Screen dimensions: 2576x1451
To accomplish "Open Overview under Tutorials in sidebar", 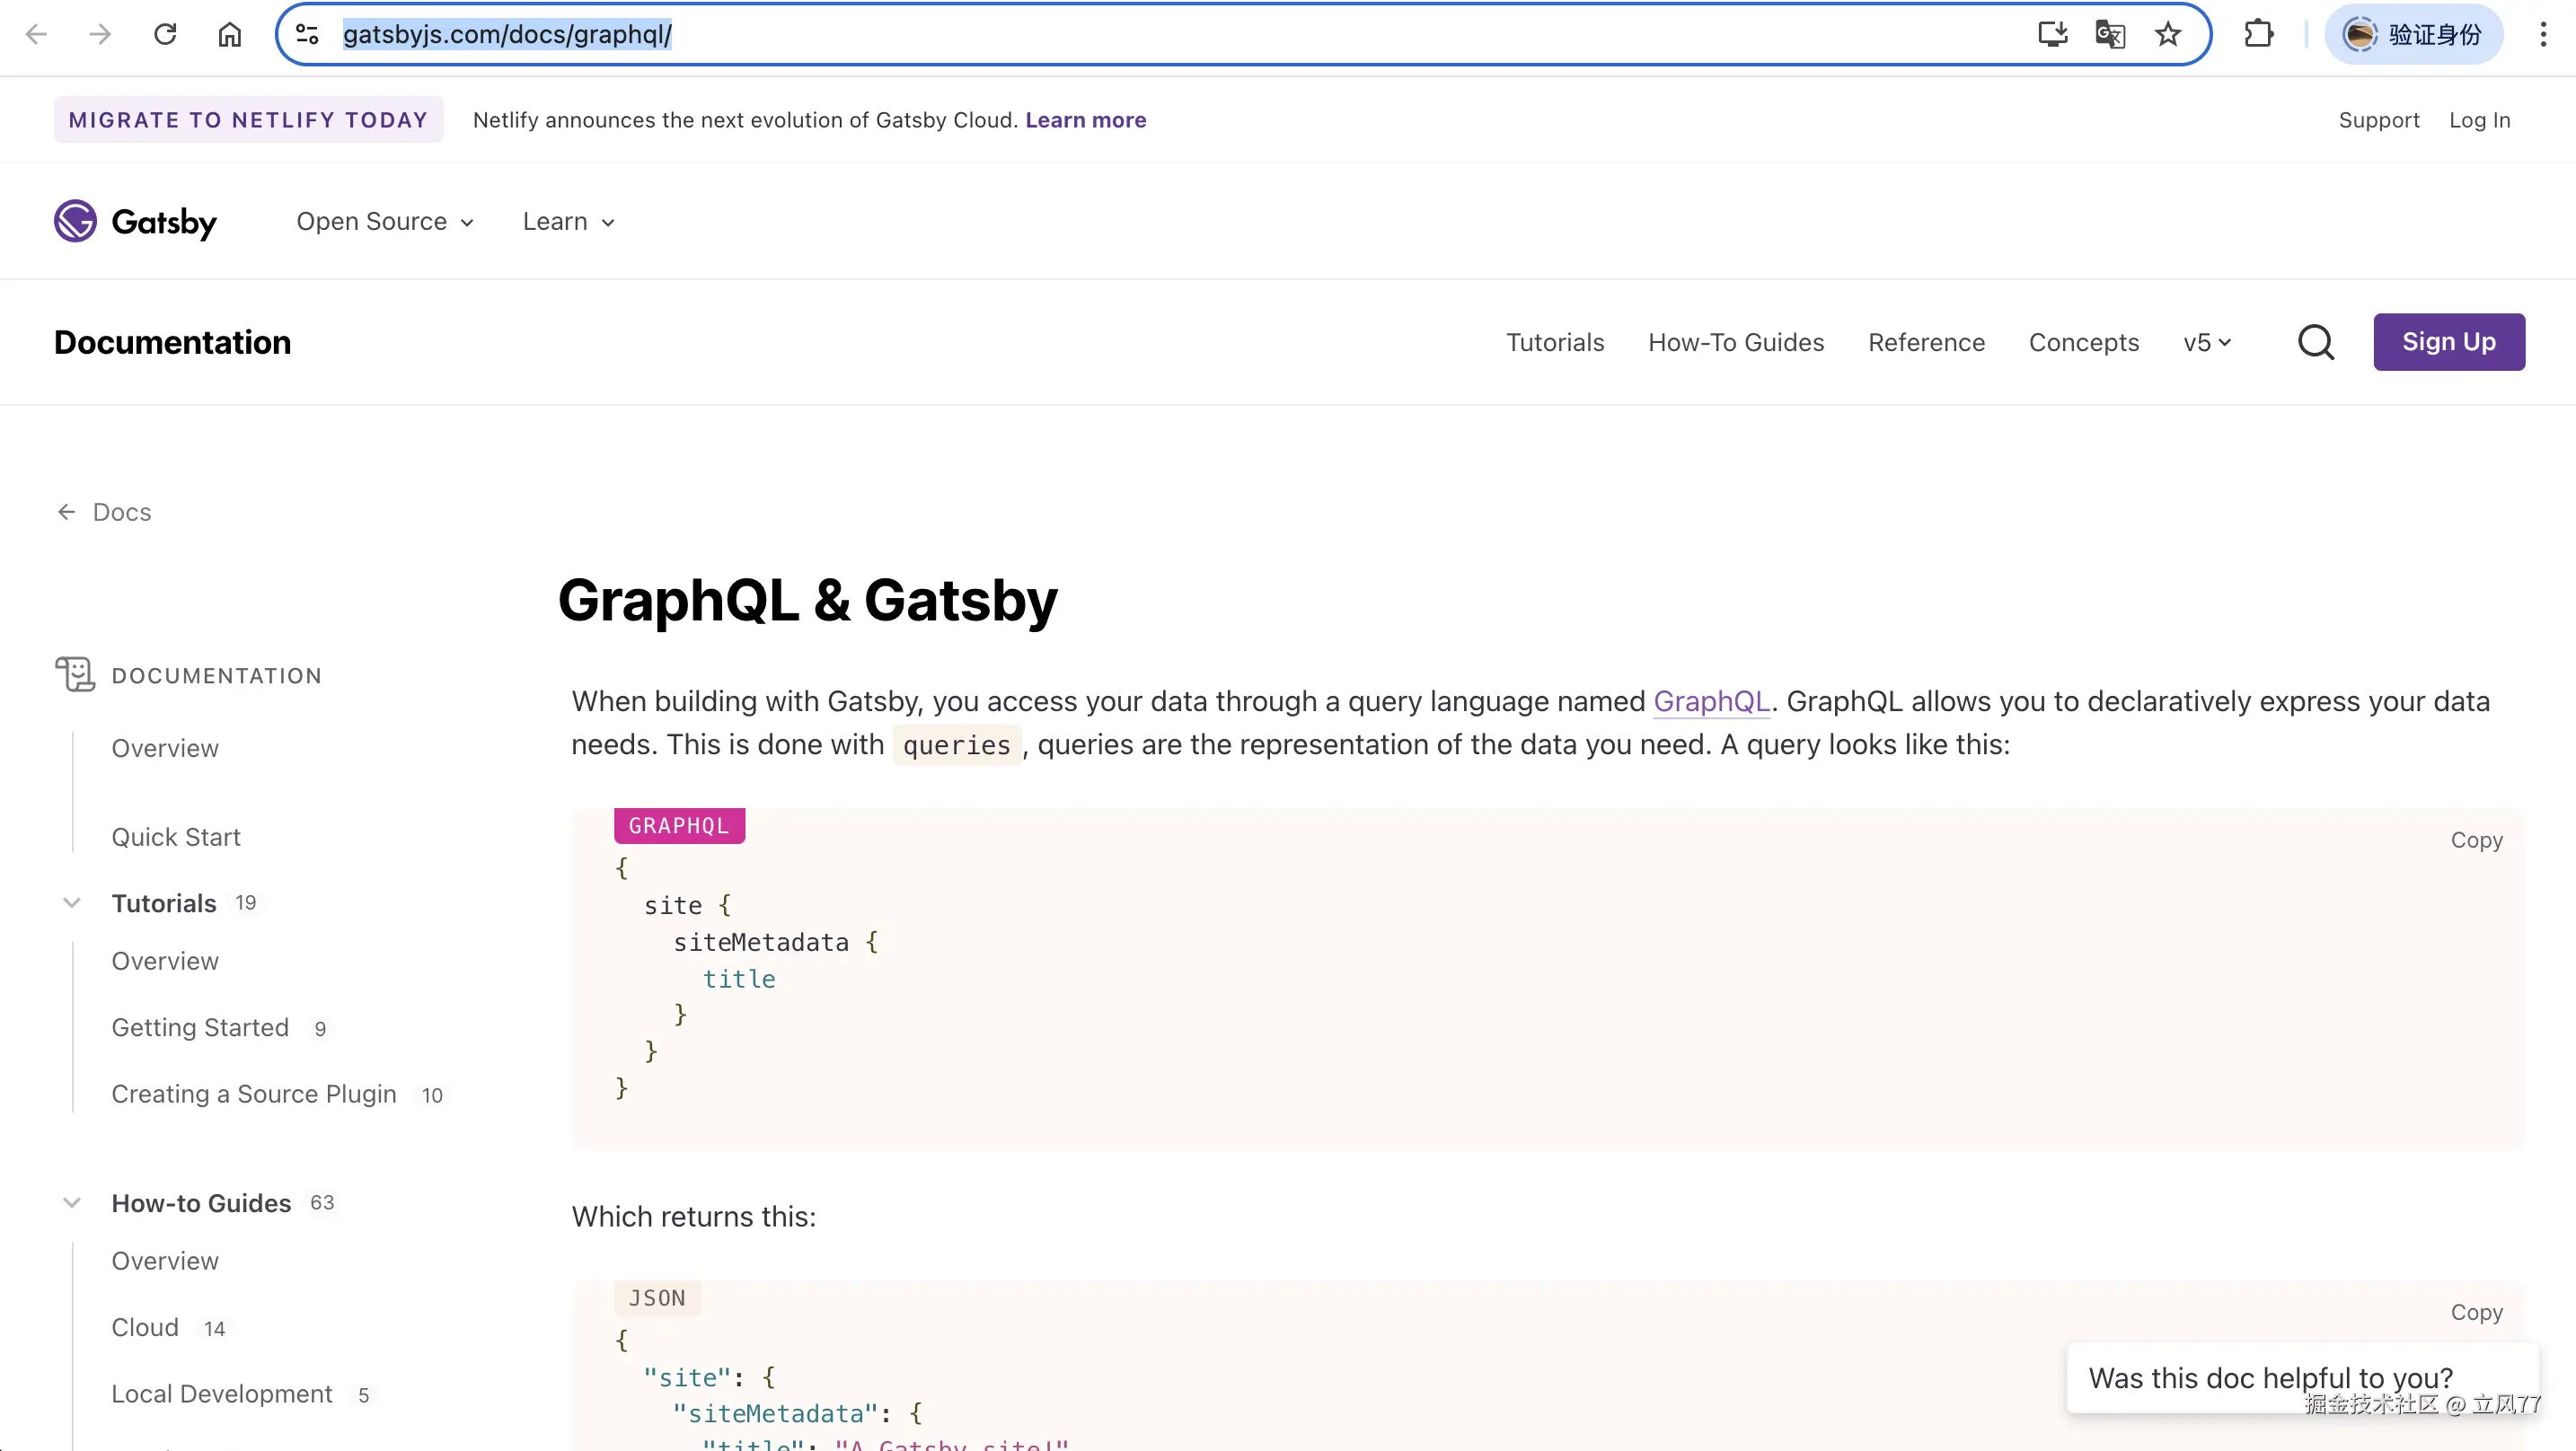I will [x=165, y=961].
